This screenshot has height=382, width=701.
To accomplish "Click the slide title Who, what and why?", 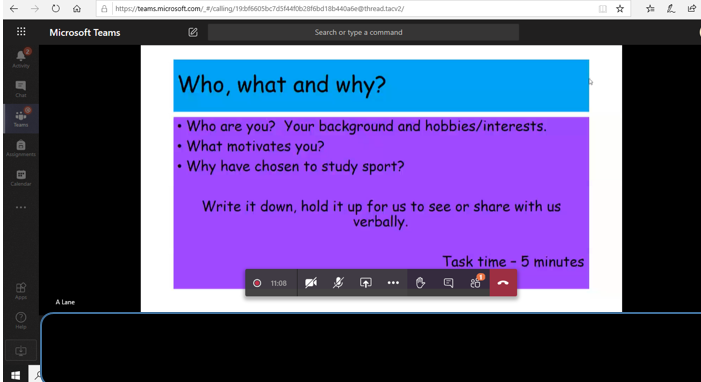I will [x=282, y=84].
